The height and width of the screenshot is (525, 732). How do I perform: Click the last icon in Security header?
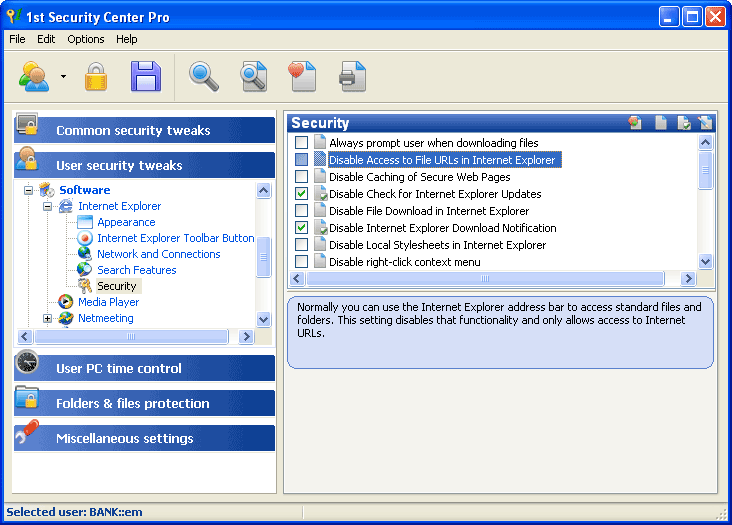705,123
